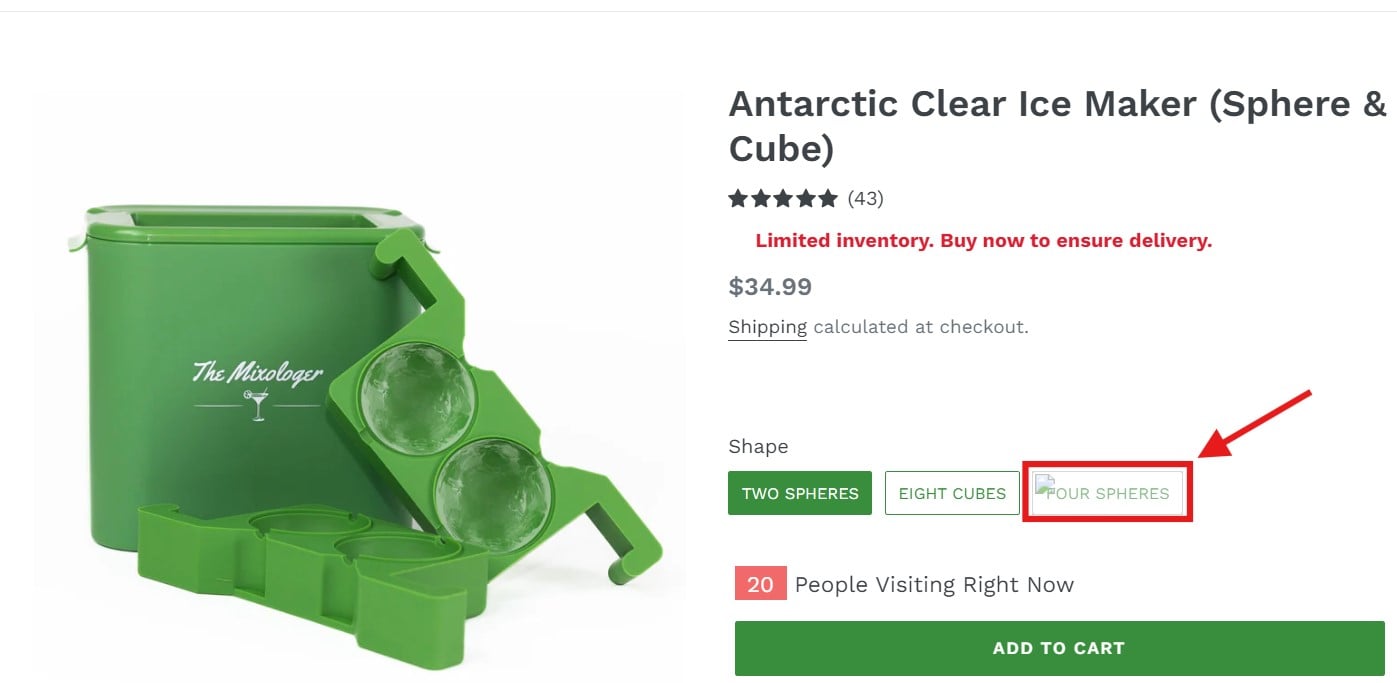
Task: Click the People Visiting Right Now text
Action: coord(934,584)
